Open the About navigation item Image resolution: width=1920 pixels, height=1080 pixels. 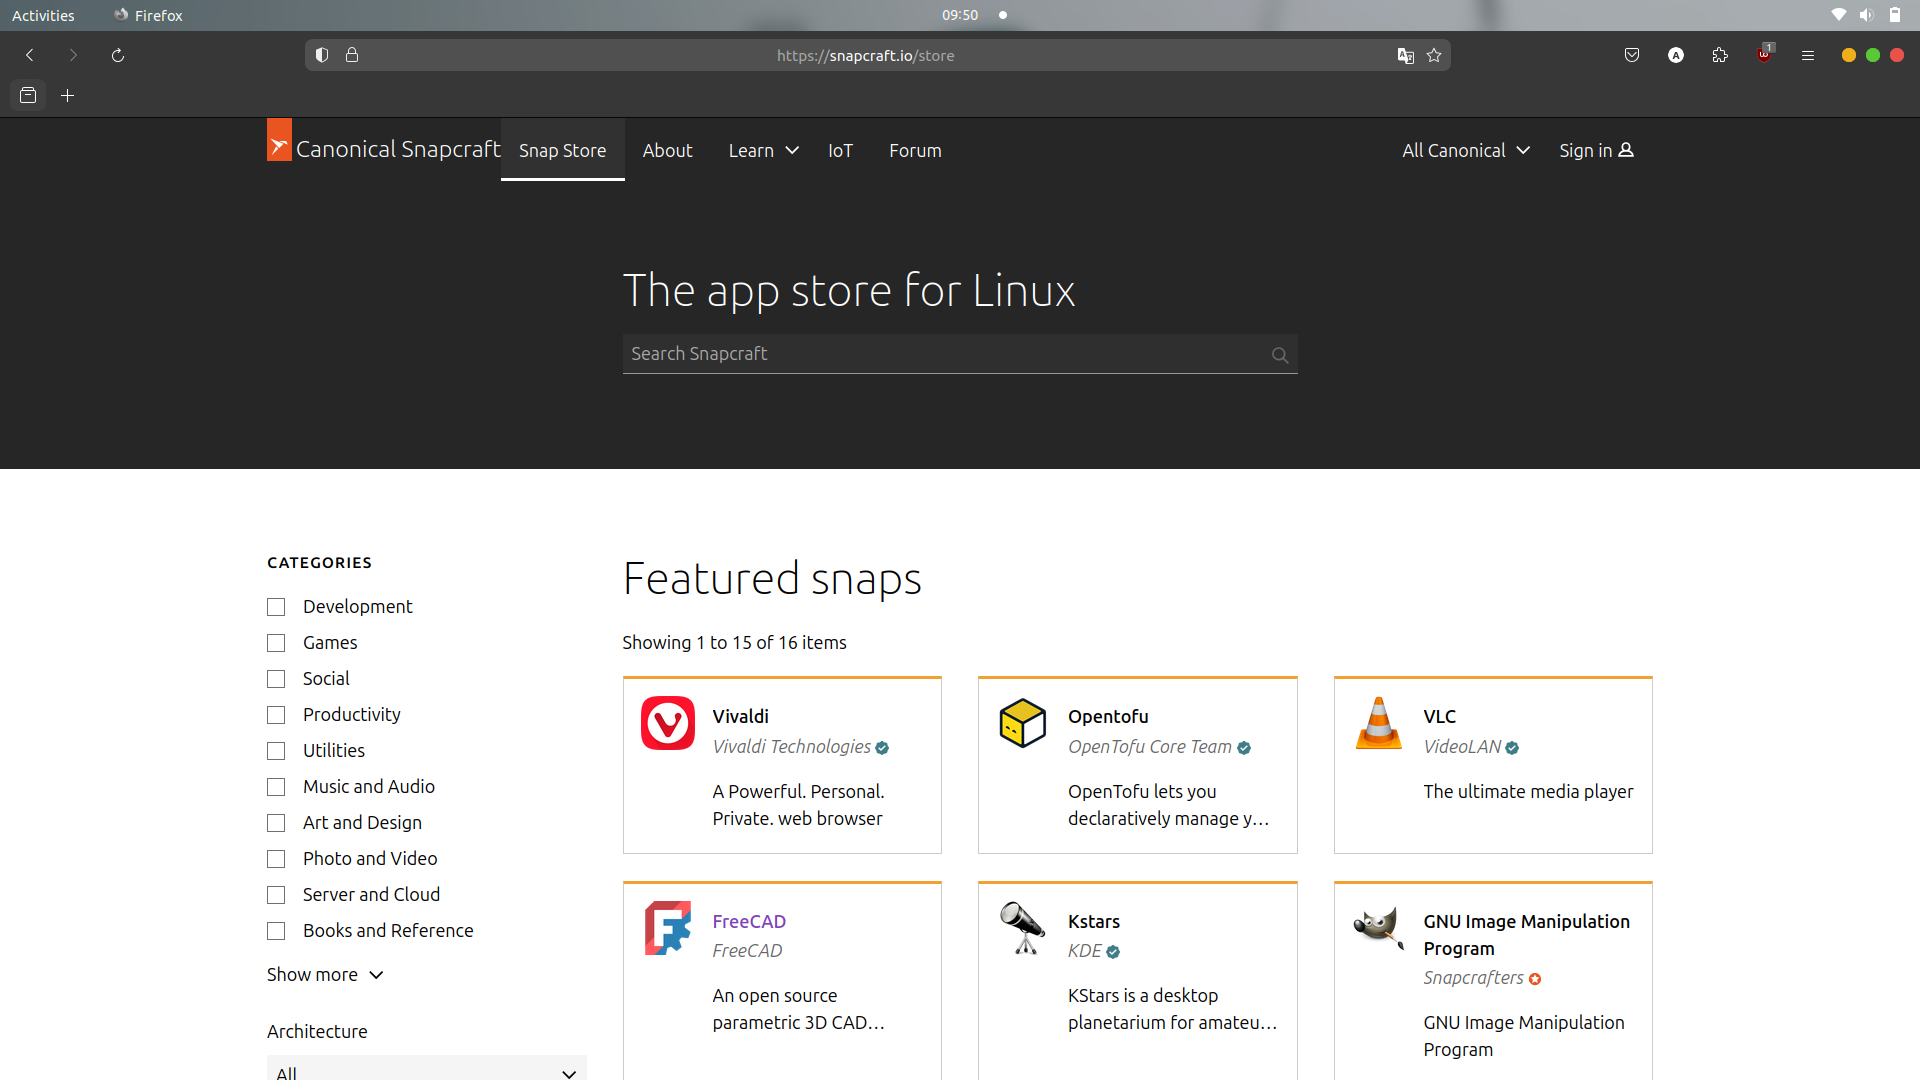667,150
